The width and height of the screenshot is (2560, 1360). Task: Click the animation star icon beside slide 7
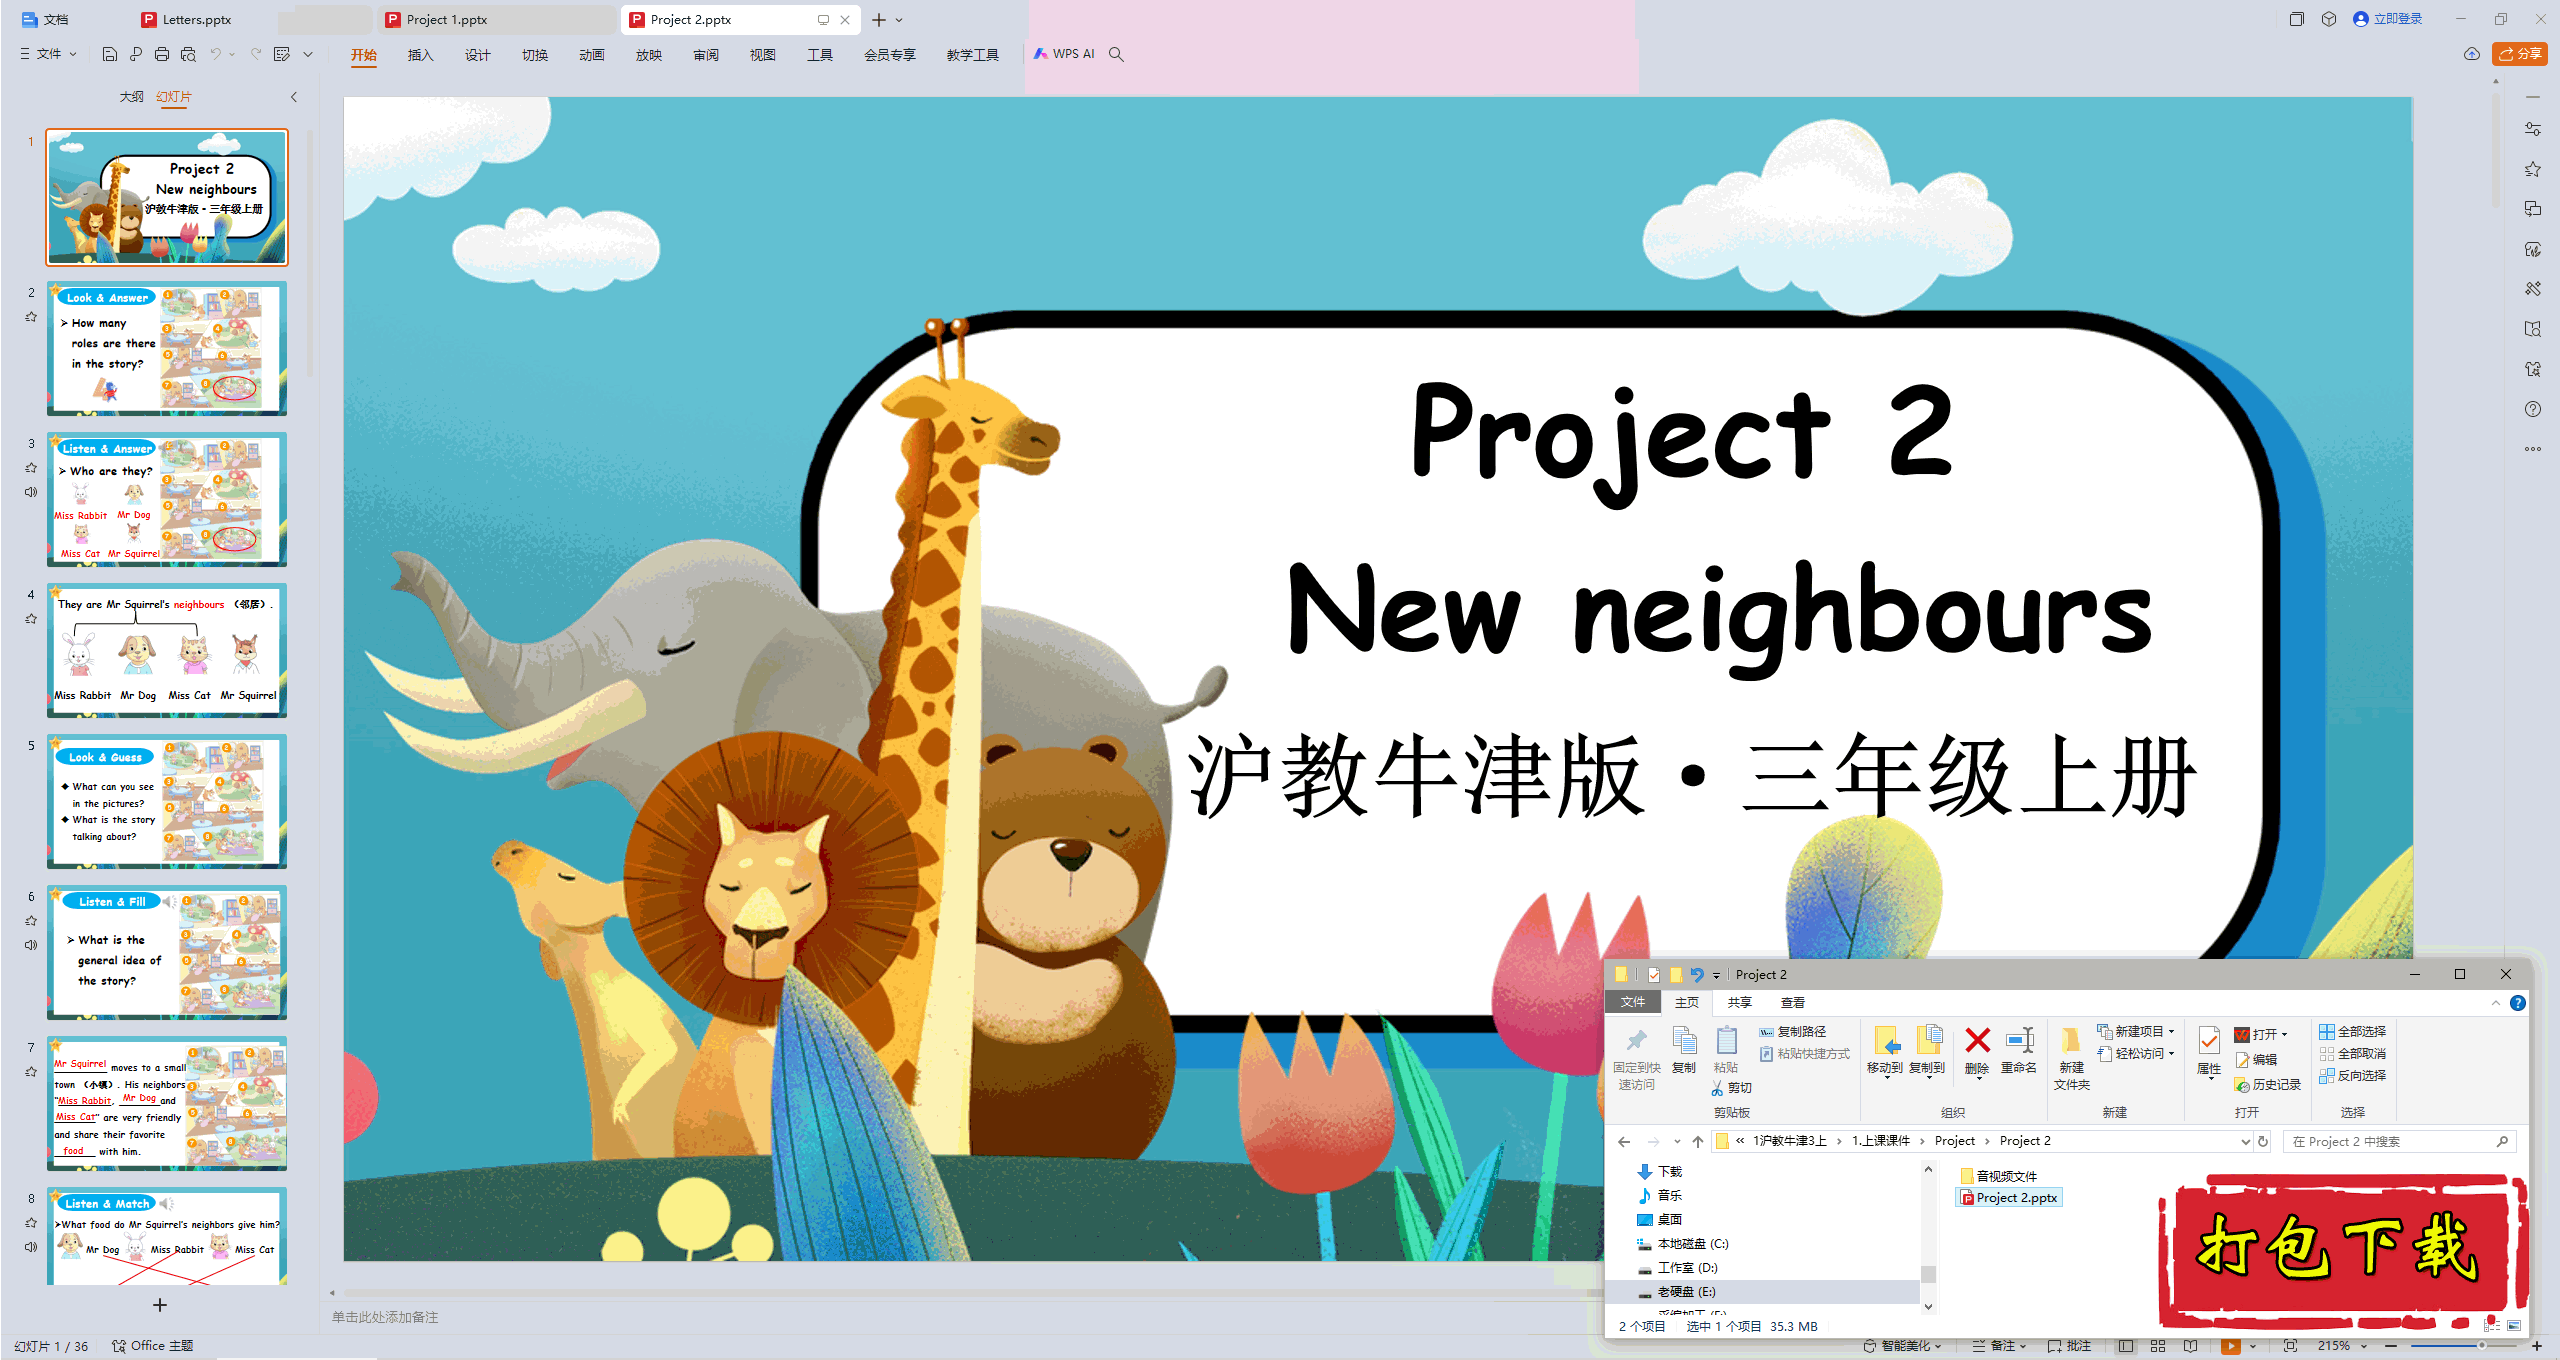point(31,1071)
